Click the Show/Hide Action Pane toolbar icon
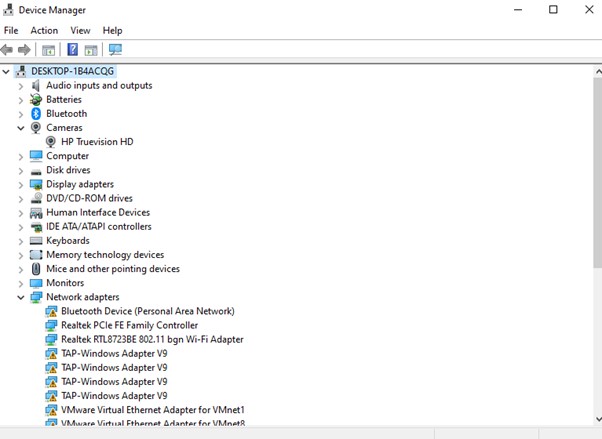Image resolution: width=602 pixels, height=439 pixels. [91, 50]
